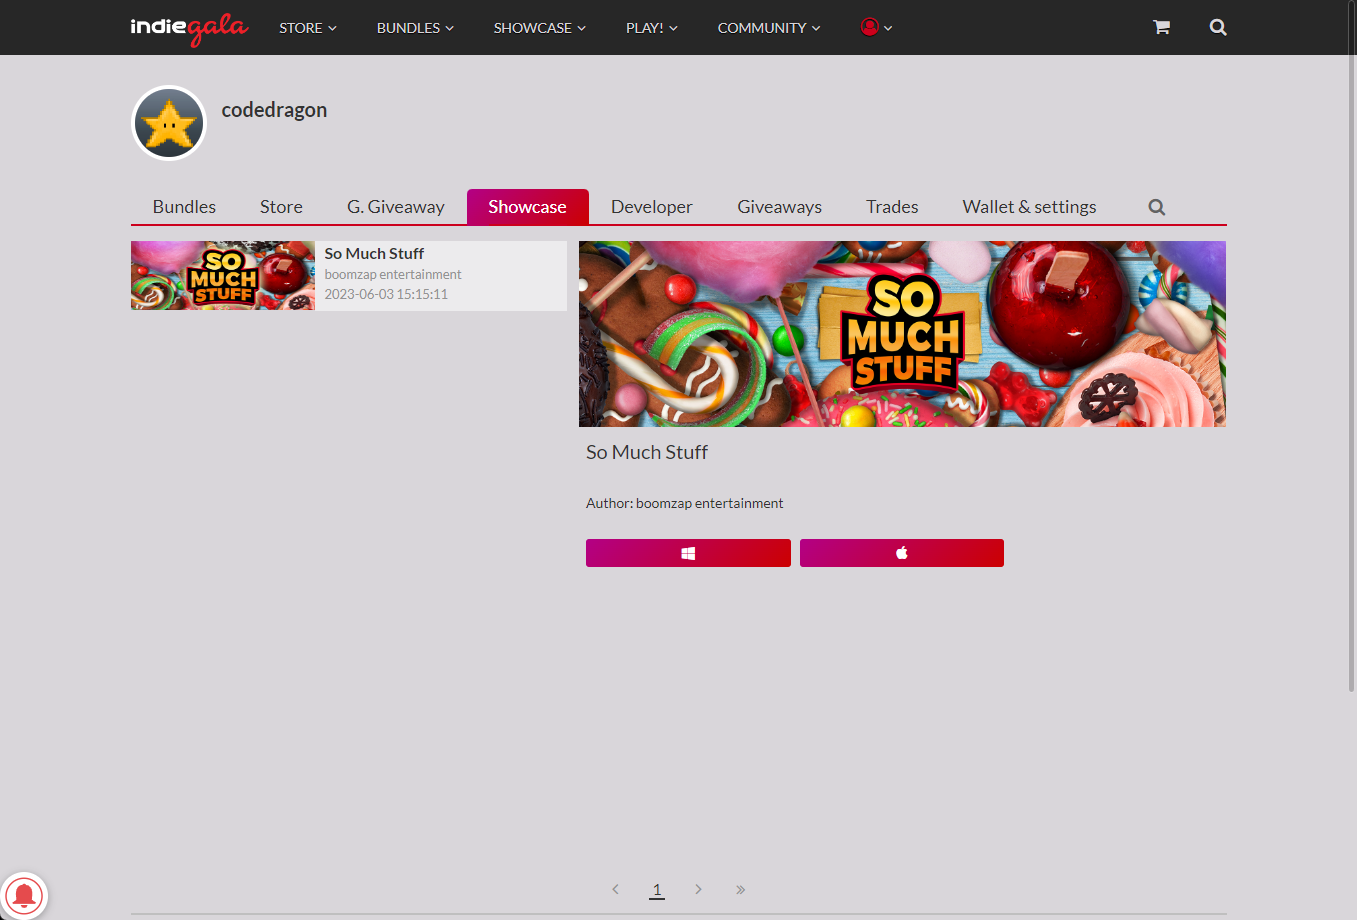Switch to the Trades tab
This screenshot has height=920, width=1357.
click(892, 207)
